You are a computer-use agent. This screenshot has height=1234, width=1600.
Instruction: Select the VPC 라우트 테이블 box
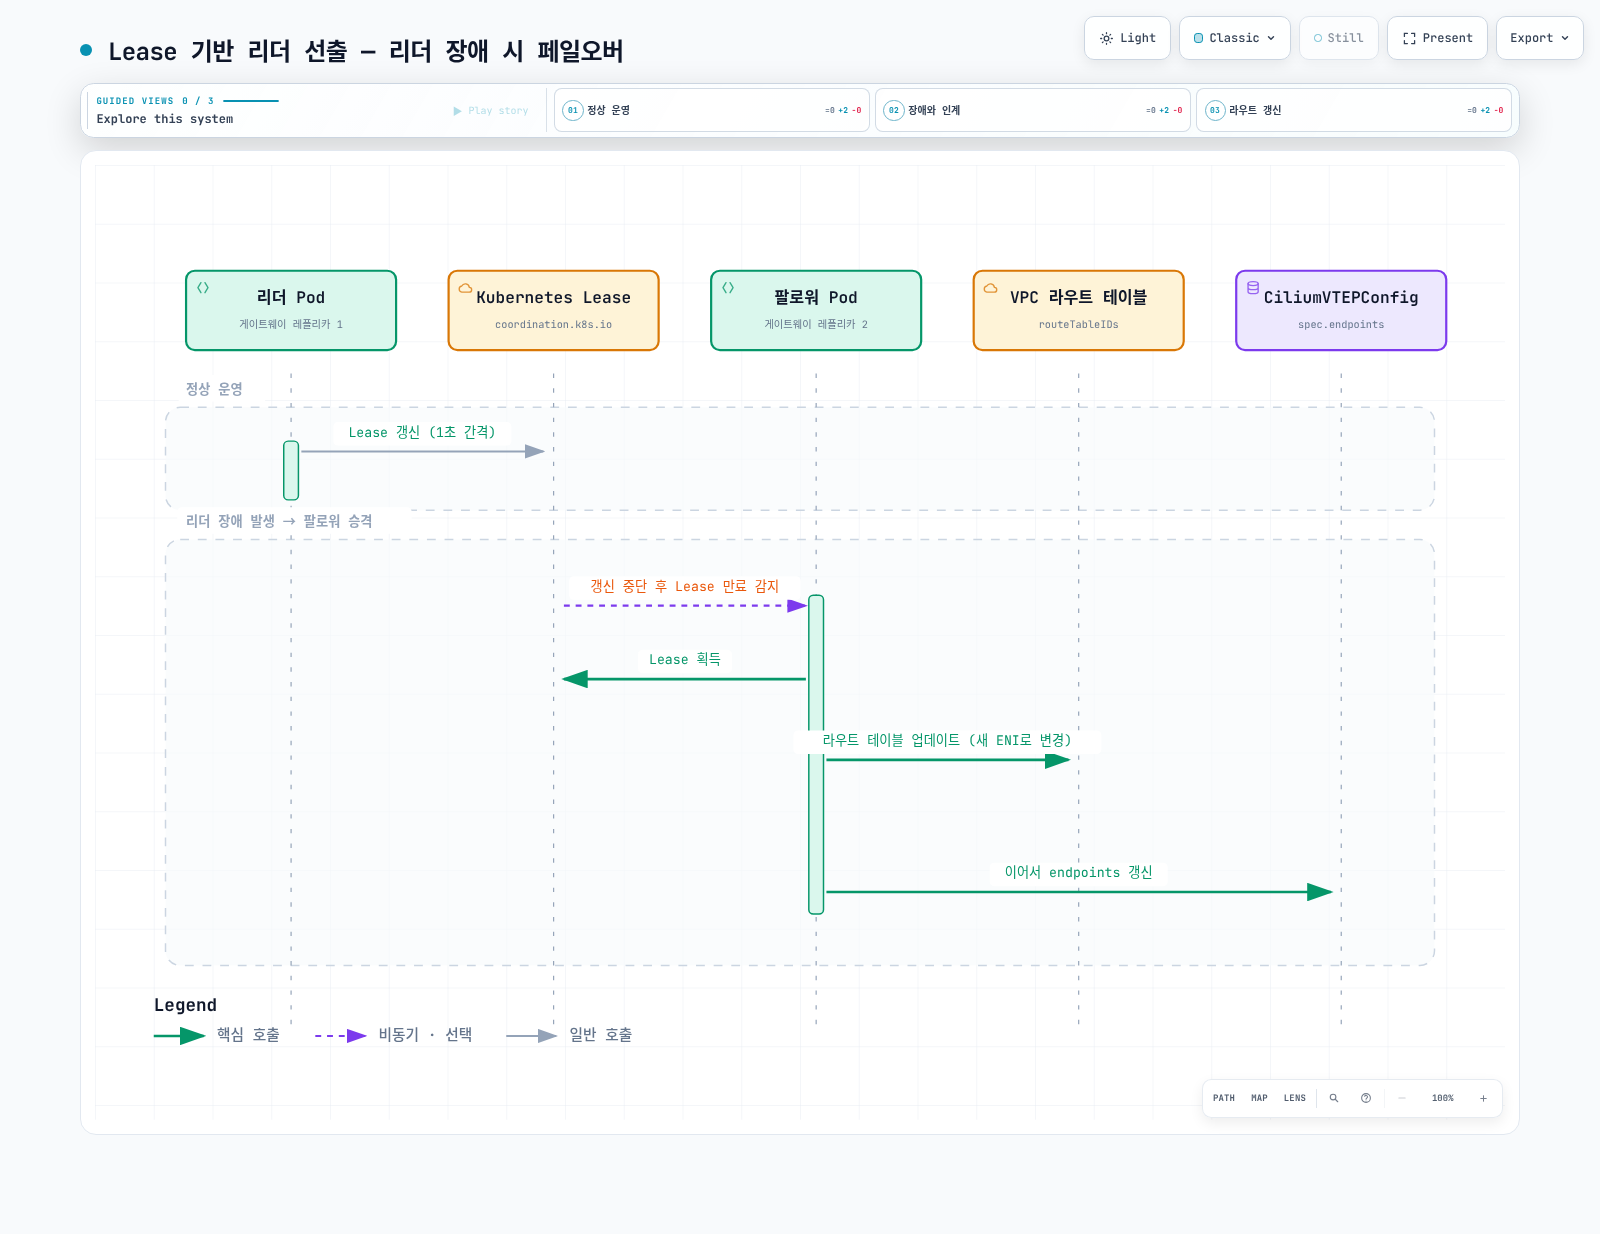[x=1078, y=310]
